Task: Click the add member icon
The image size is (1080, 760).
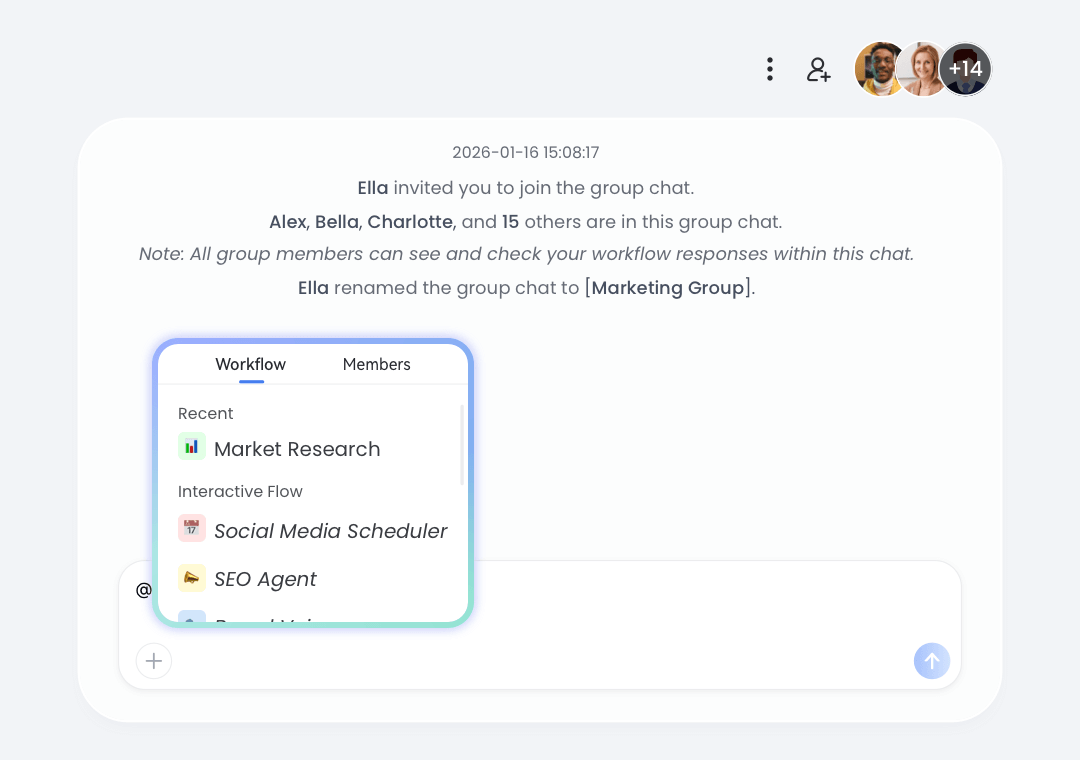Action: pyautogui.click(x=819, y=69)
